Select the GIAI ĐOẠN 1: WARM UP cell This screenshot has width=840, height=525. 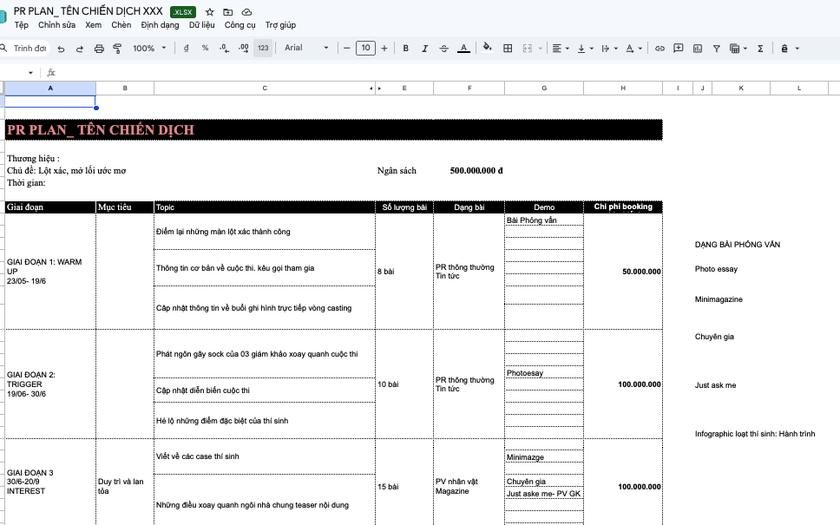(x=50, y=271)
